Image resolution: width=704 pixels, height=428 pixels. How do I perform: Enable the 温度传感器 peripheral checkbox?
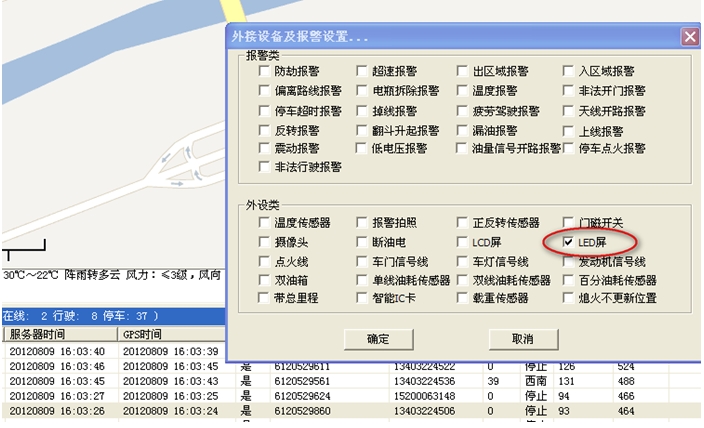[264, 223]
